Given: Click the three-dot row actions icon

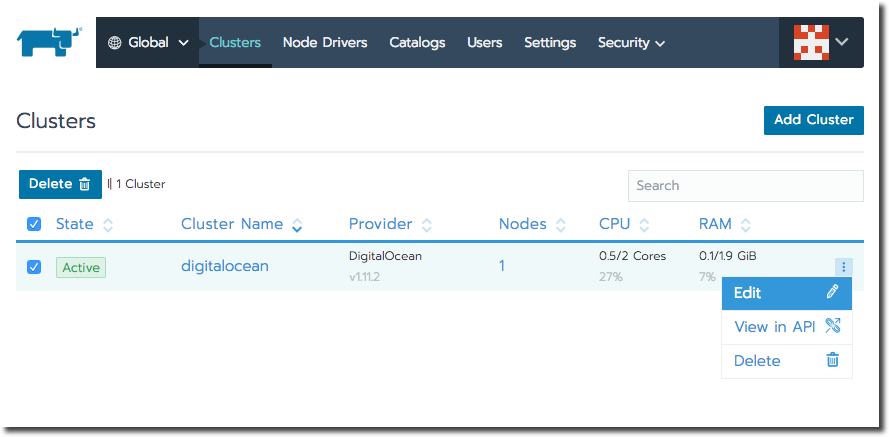Looking at the screenshot, I should pyautogui.click(x=844, y=267).
